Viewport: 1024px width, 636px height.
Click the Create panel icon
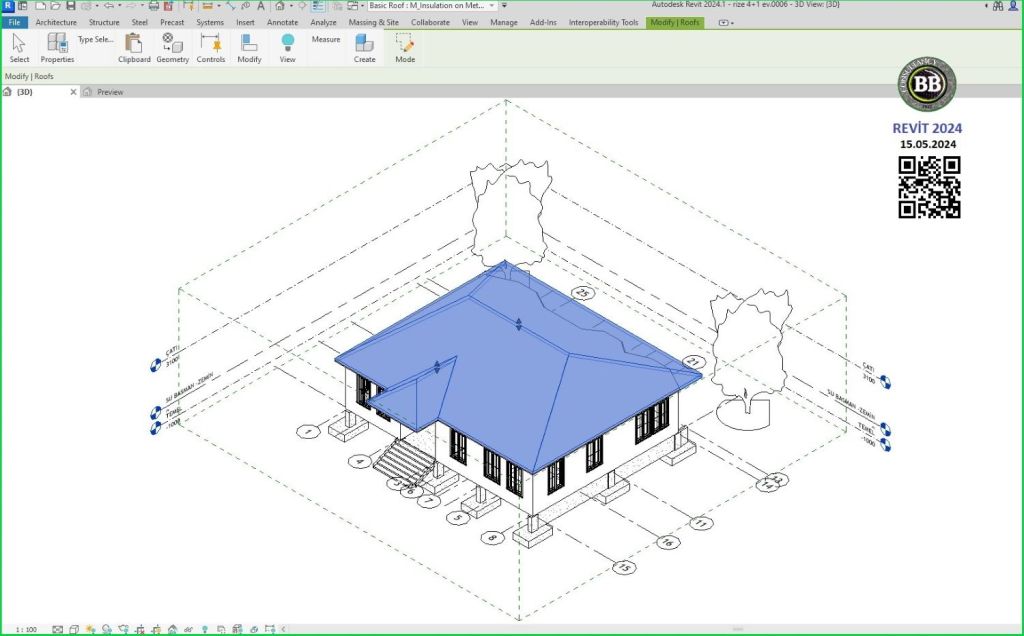364,43
